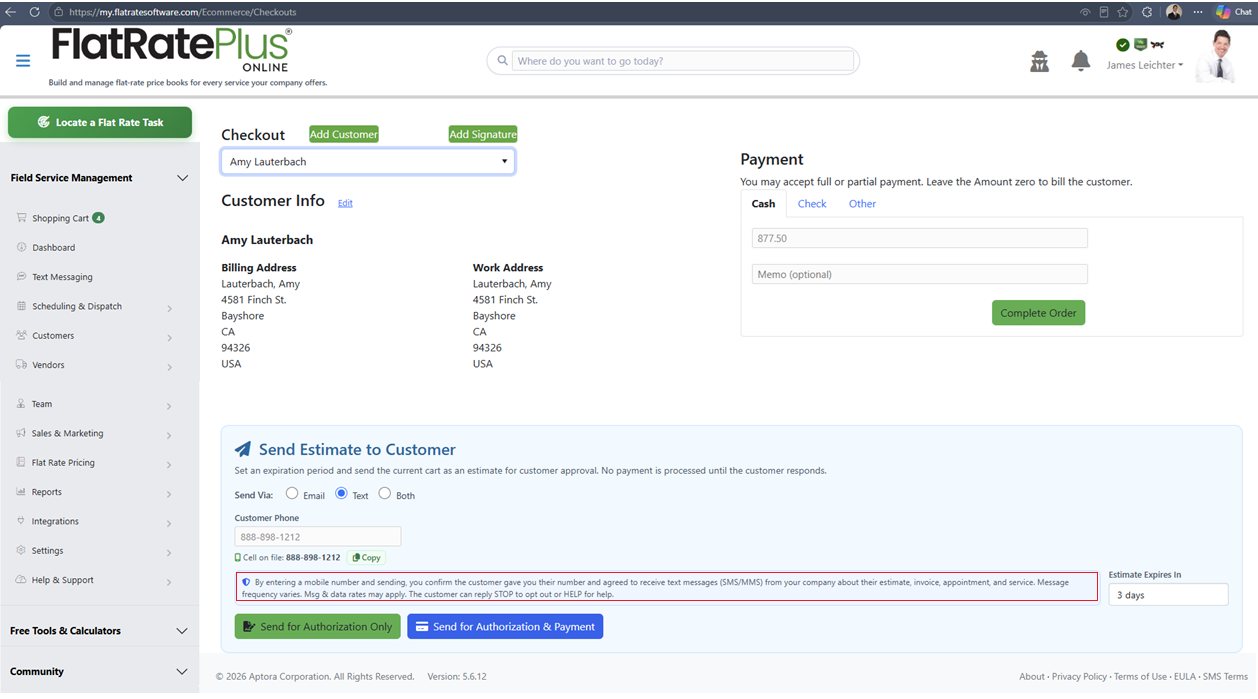Click Add Signature button
Screen dimensions: 1258x699
[x=483, y=134]
